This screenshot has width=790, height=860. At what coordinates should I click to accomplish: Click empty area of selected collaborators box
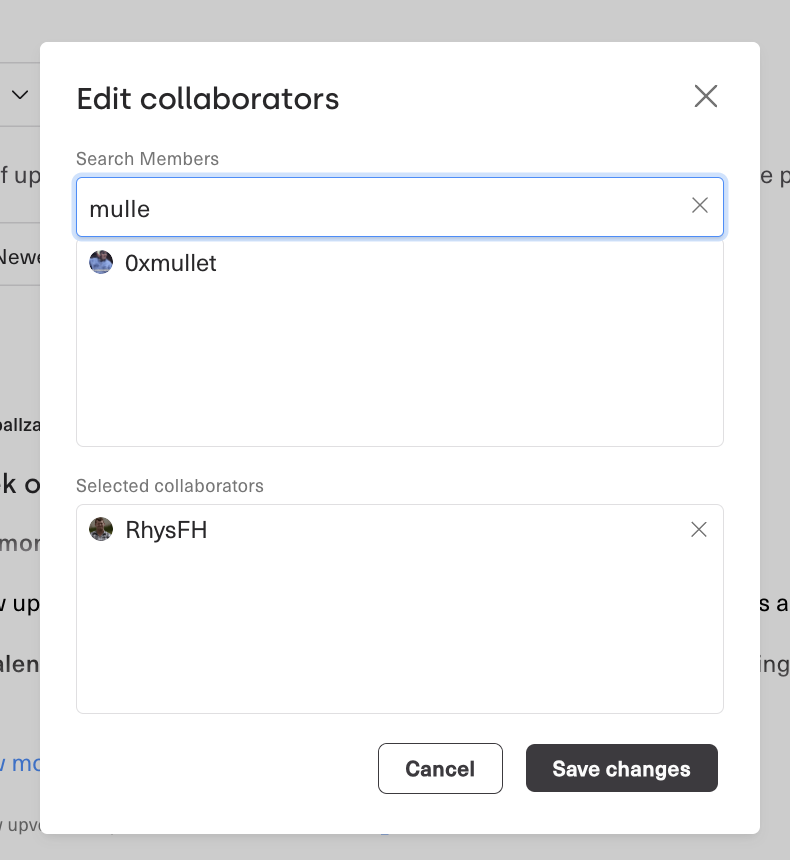pyautogui.click(x=400, y=630)
